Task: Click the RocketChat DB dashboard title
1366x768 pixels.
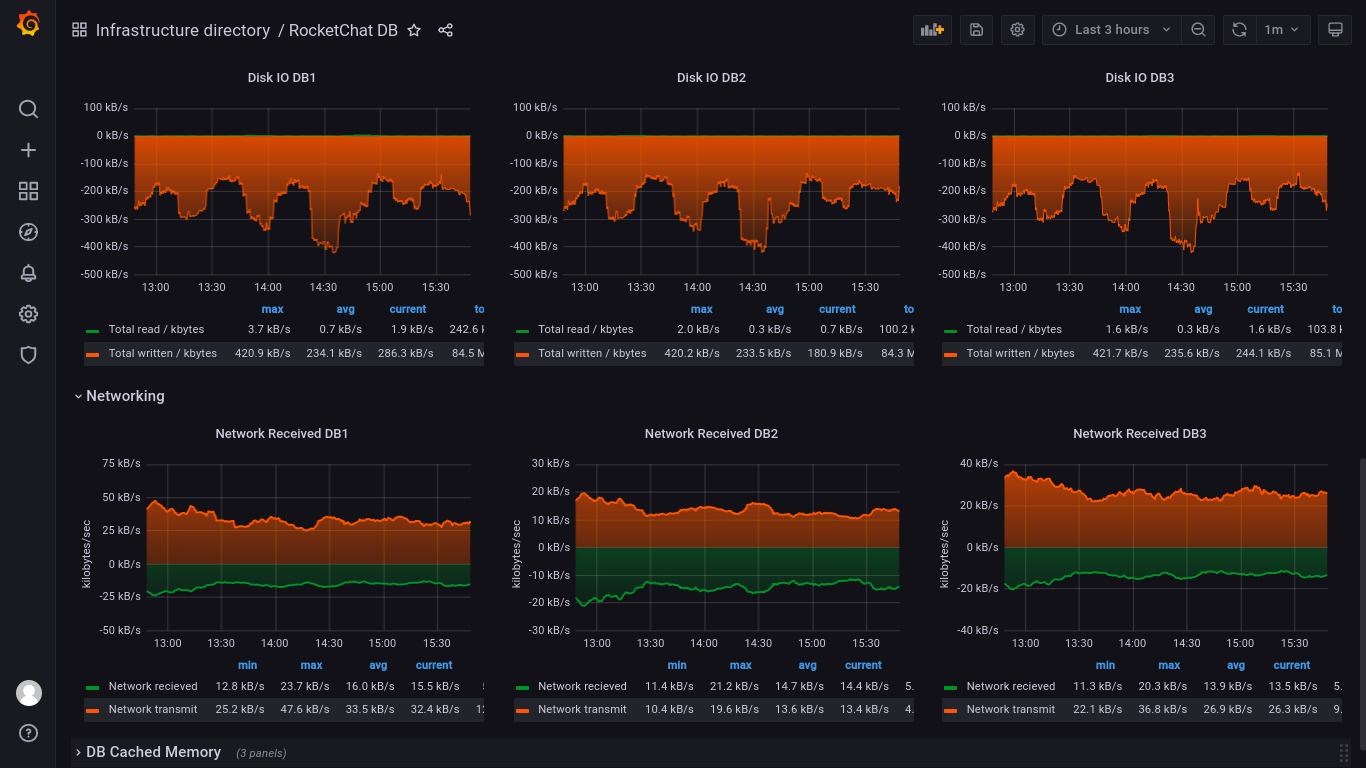Action: tap(343, 30)
